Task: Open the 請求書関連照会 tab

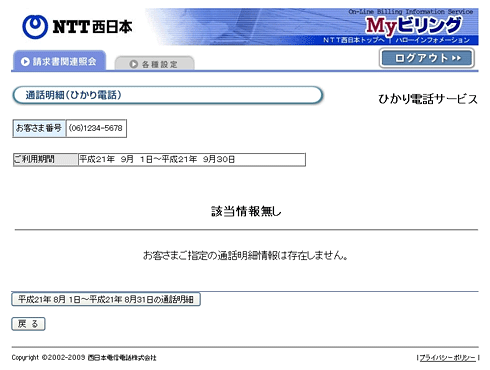Action: [x=59, y=61]
